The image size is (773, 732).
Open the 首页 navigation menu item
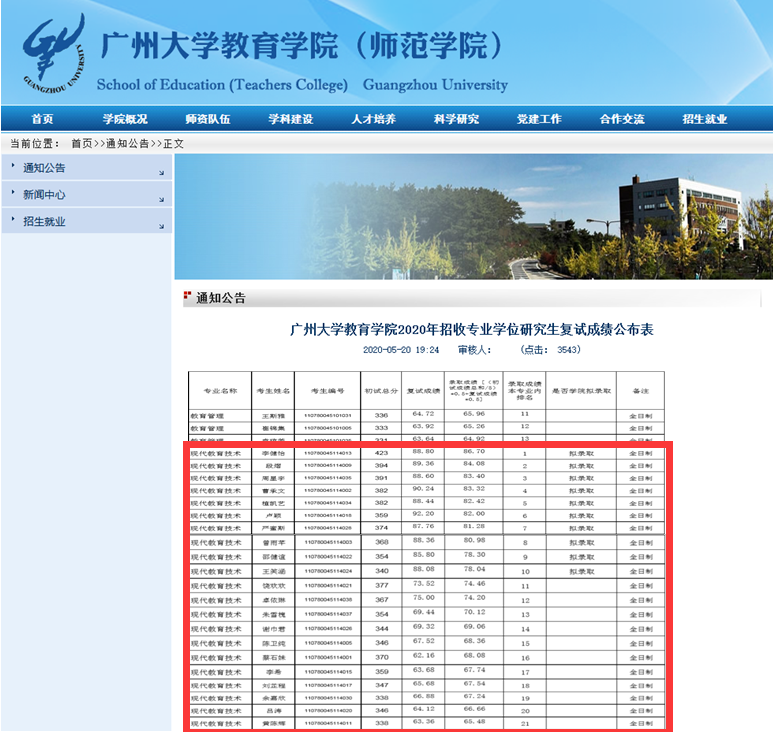(42, 119)
